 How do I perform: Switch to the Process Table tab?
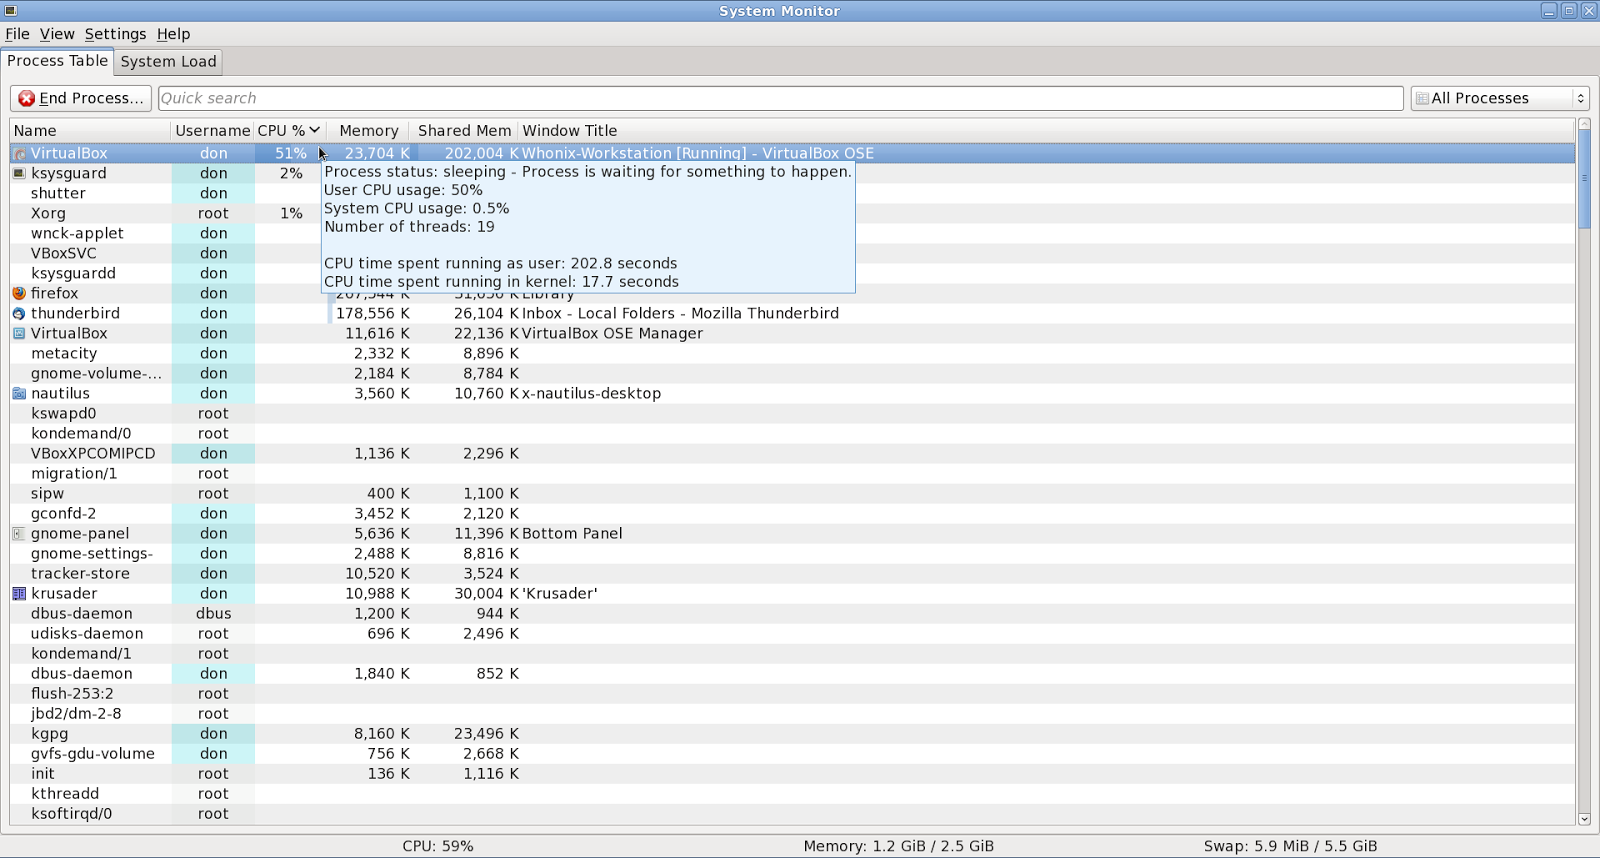click(57, 61)
